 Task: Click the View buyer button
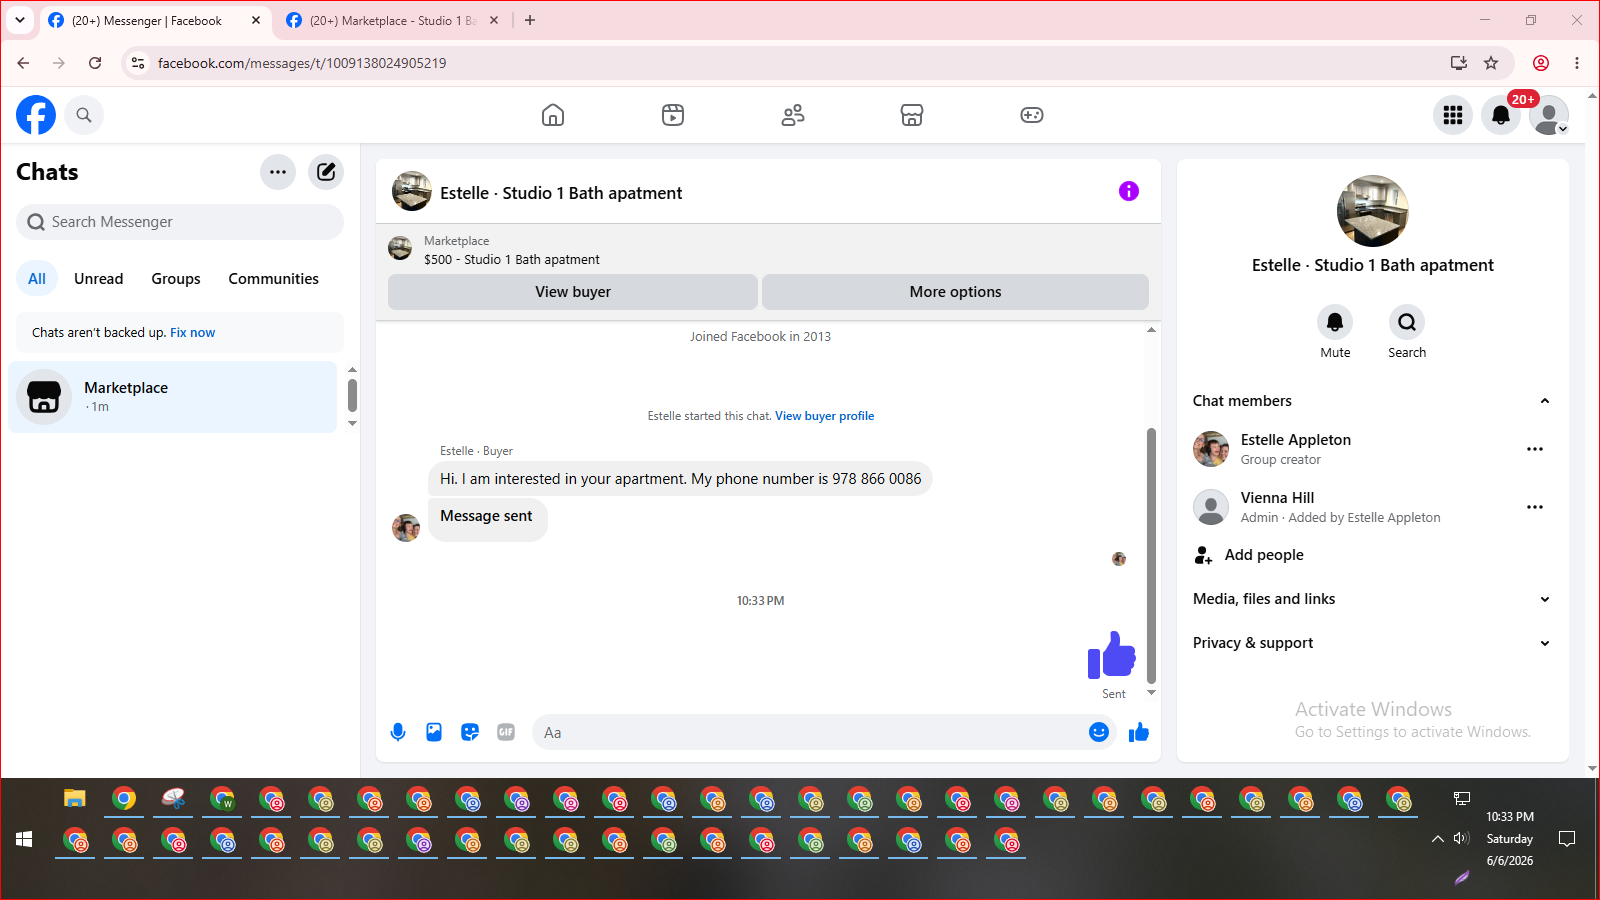(573, 292)
